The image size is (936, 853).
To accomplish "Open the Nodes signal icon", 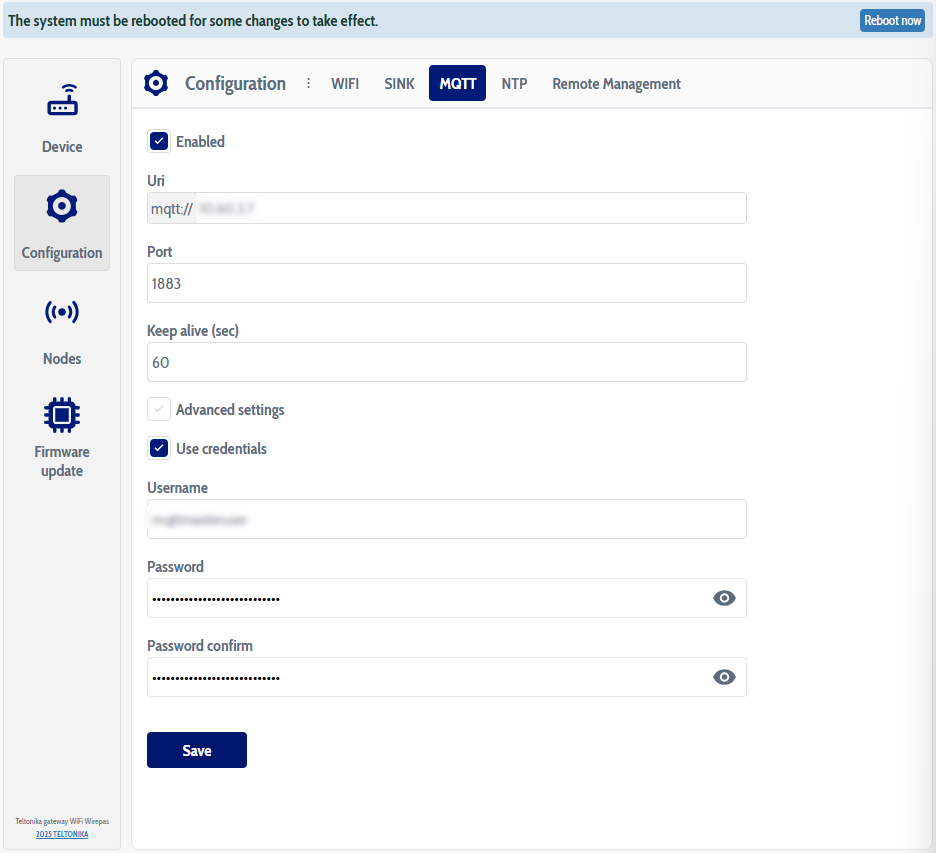I will pyautogui.click(x=62, y=313).
